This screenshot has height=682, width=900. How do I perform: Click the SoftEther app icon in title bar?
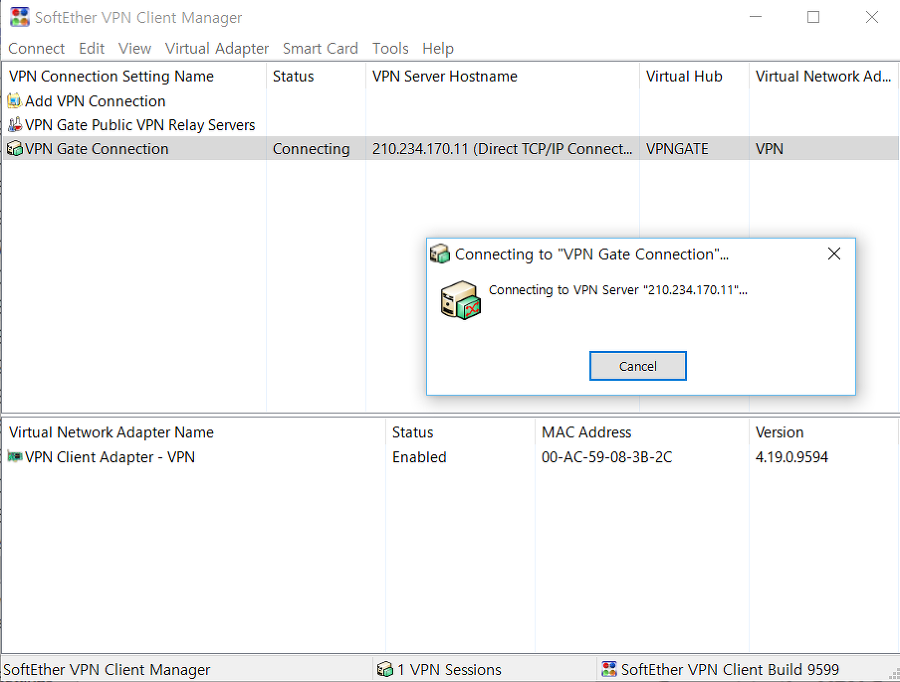pyautogui.click(x=20, y=17)
